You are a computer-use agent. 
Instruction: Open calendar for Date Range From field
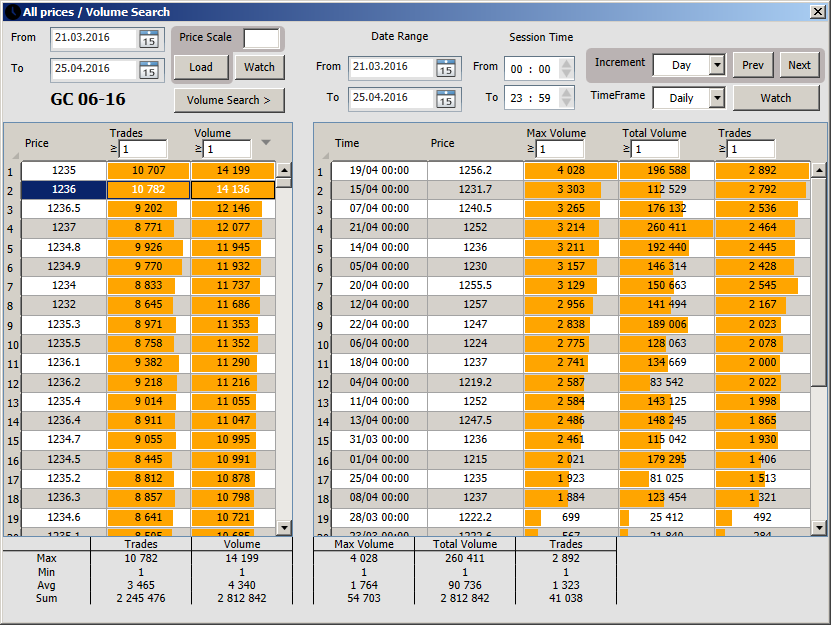coord(446,67)
